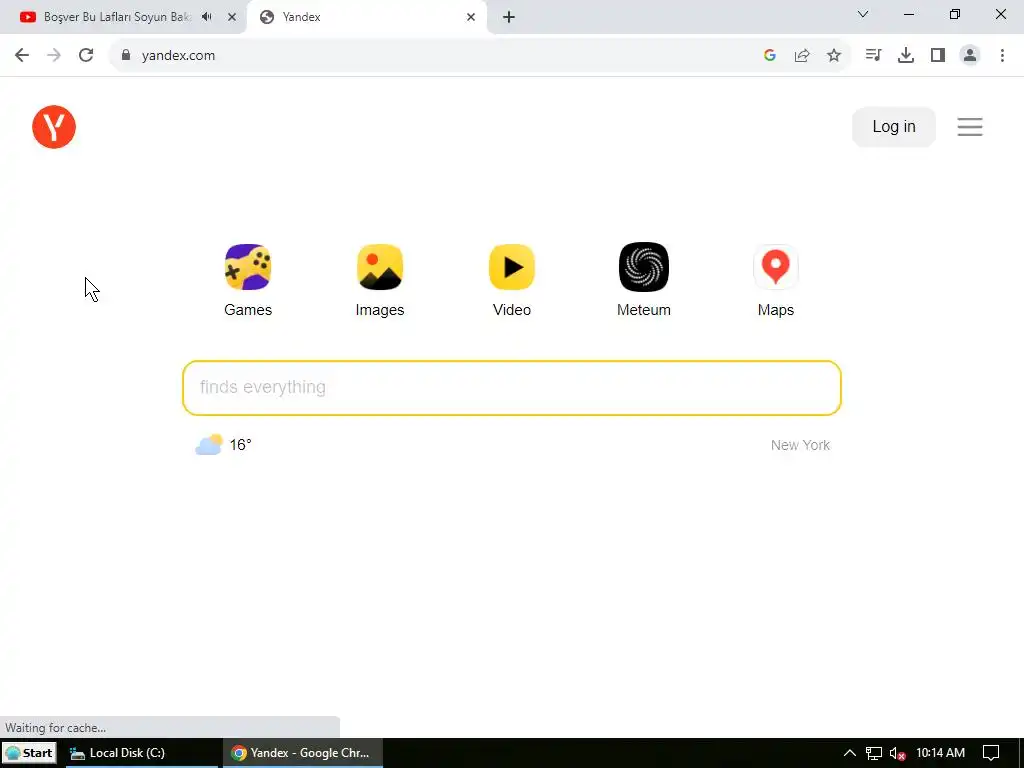Select the Yandex tab
This screenshot has width=1024, height=768.
pyautogui.click(x=366, y=17)
